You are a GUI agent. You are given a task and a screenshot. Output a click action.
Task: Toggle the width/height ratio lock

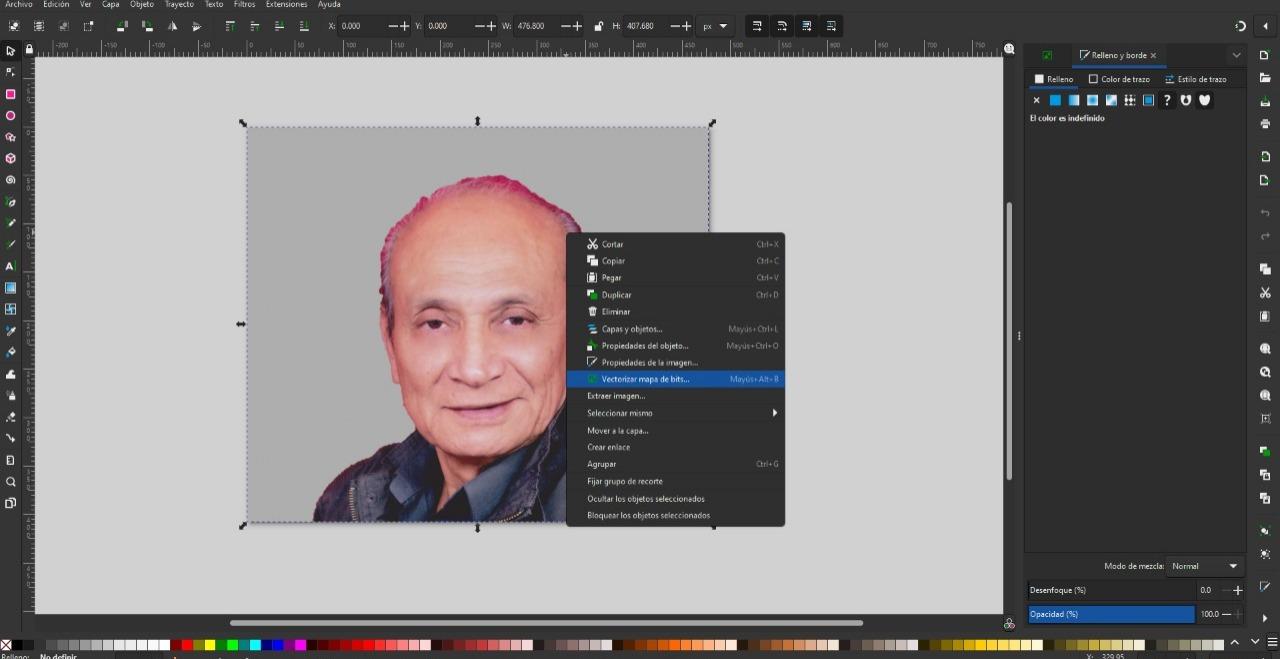598,26
